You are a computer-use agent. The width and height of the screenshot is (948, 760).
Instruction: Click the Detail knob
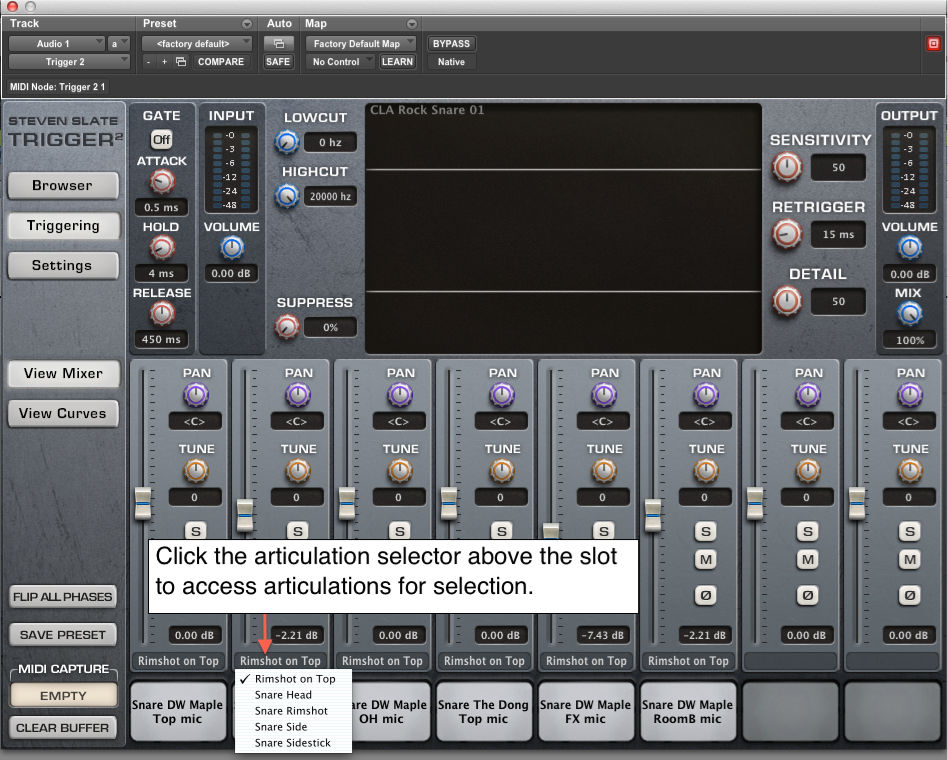coord(787,301)
